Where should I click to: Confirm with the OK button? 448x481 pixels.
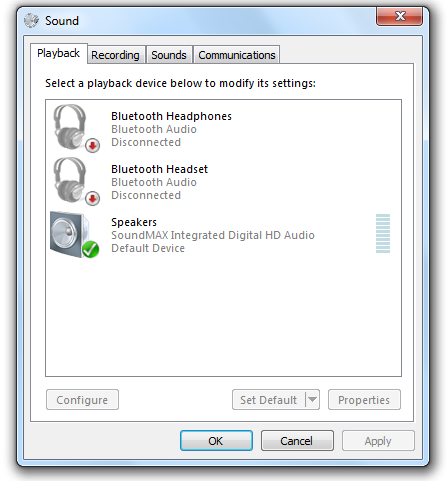pos(216,441)
